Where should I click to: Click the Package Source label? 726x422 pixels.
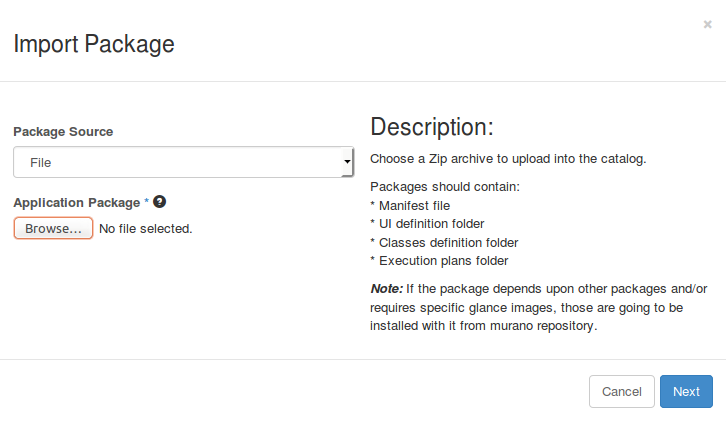[x=63, y=132]
